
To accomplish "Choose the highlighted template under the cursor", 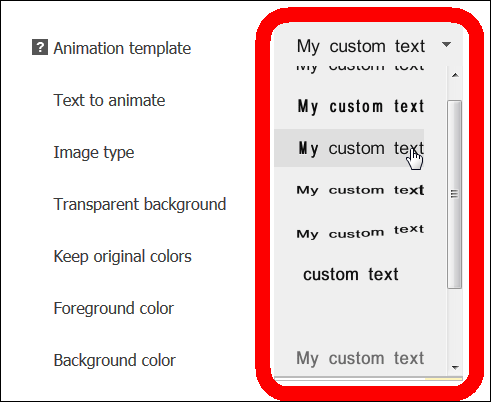I will point(349,148).
